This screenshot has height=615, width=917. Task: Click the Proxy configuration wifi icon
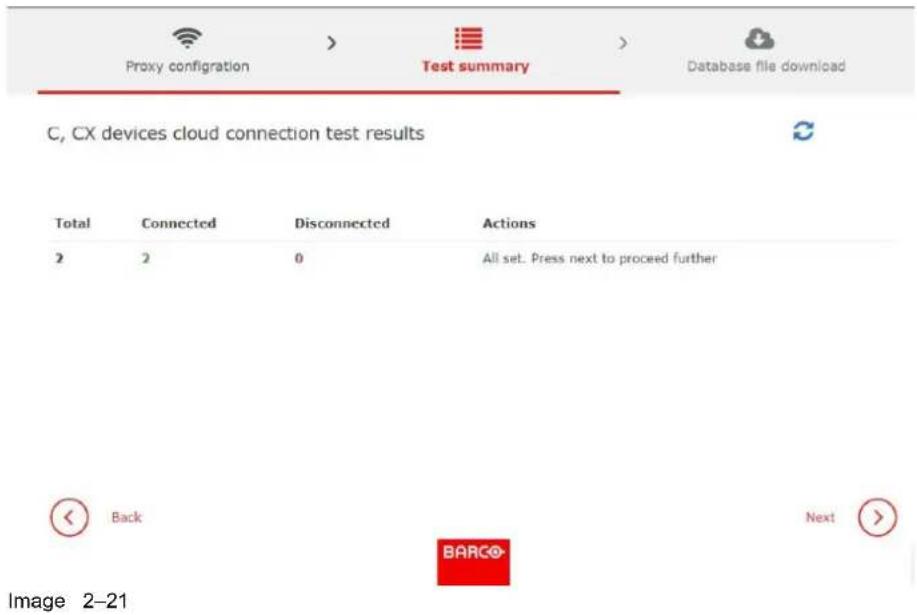[187, 39]
